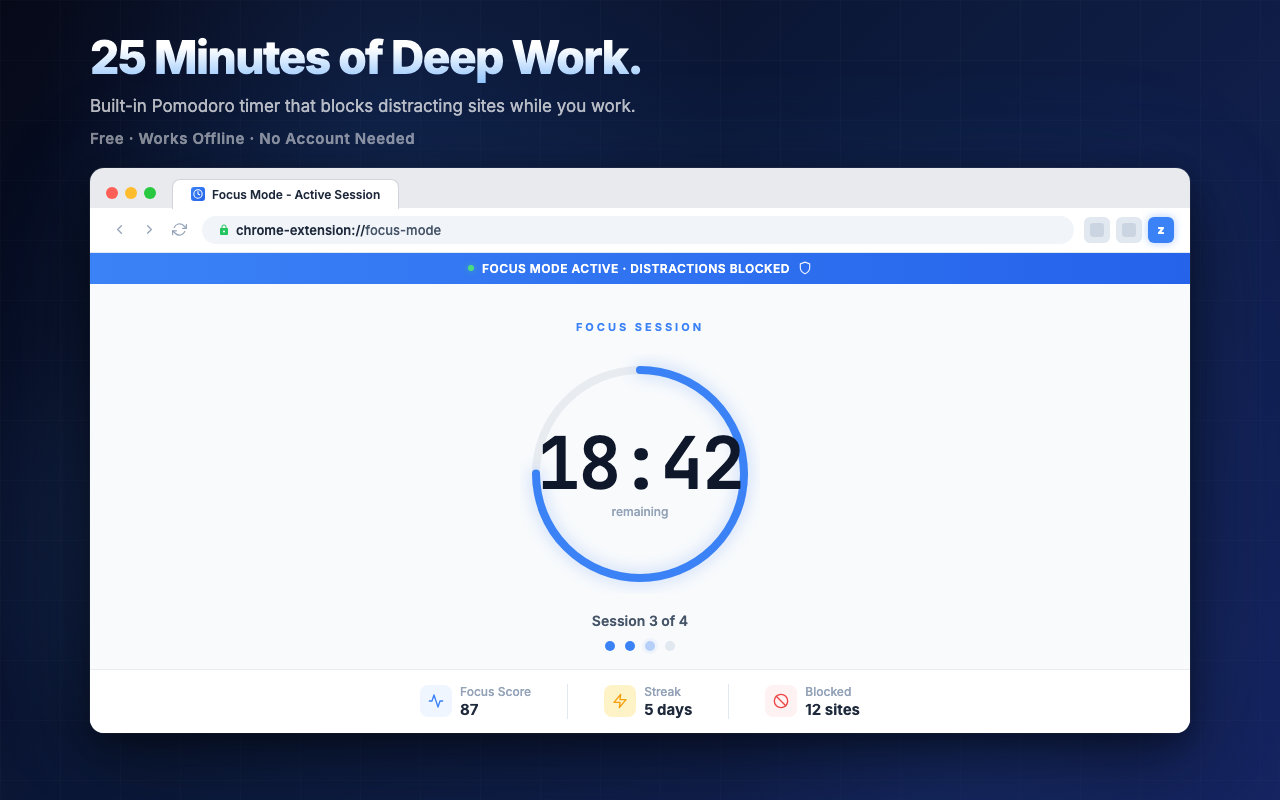Screen dimensions: 1280x800
Task: Click the Streak lightning bolt icon
Action: click(x=620, y=701)
